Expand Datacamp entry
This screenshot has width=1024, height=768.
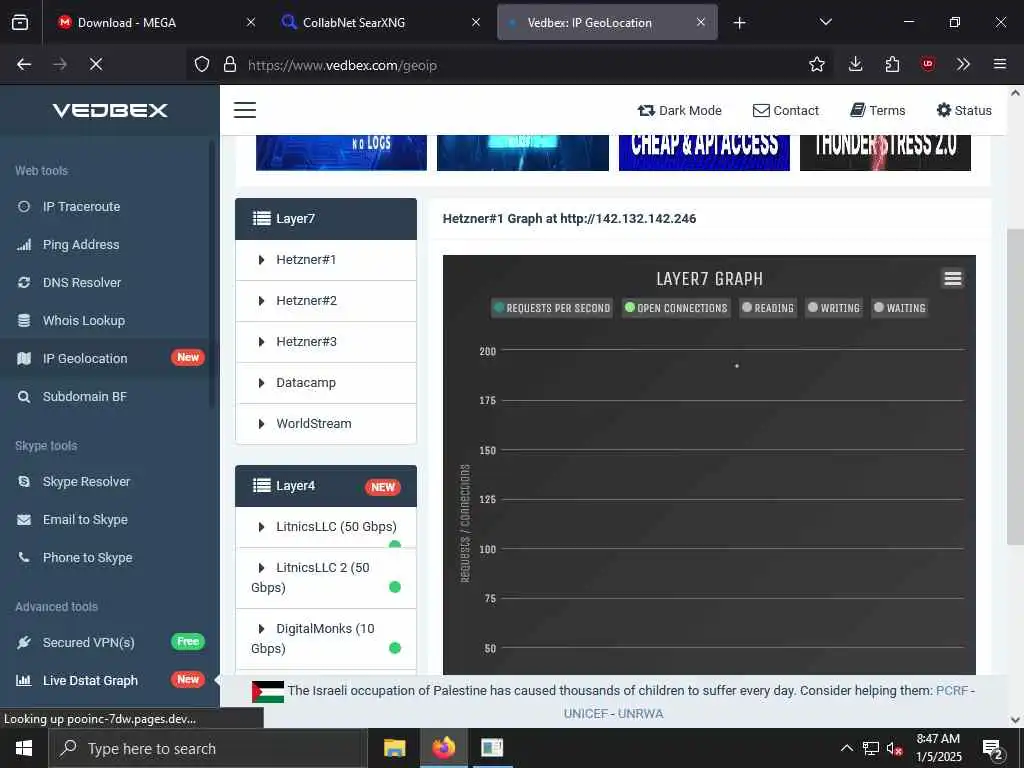pyautogui.click(x=326, y=383)
